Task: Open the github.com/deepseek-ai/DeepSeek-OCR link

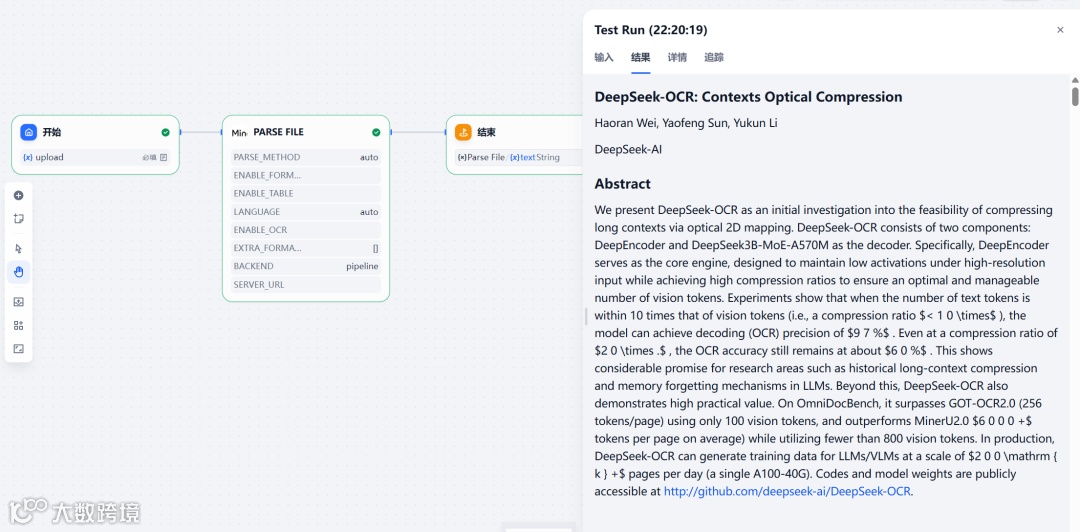Action: [x=787, y=491]
